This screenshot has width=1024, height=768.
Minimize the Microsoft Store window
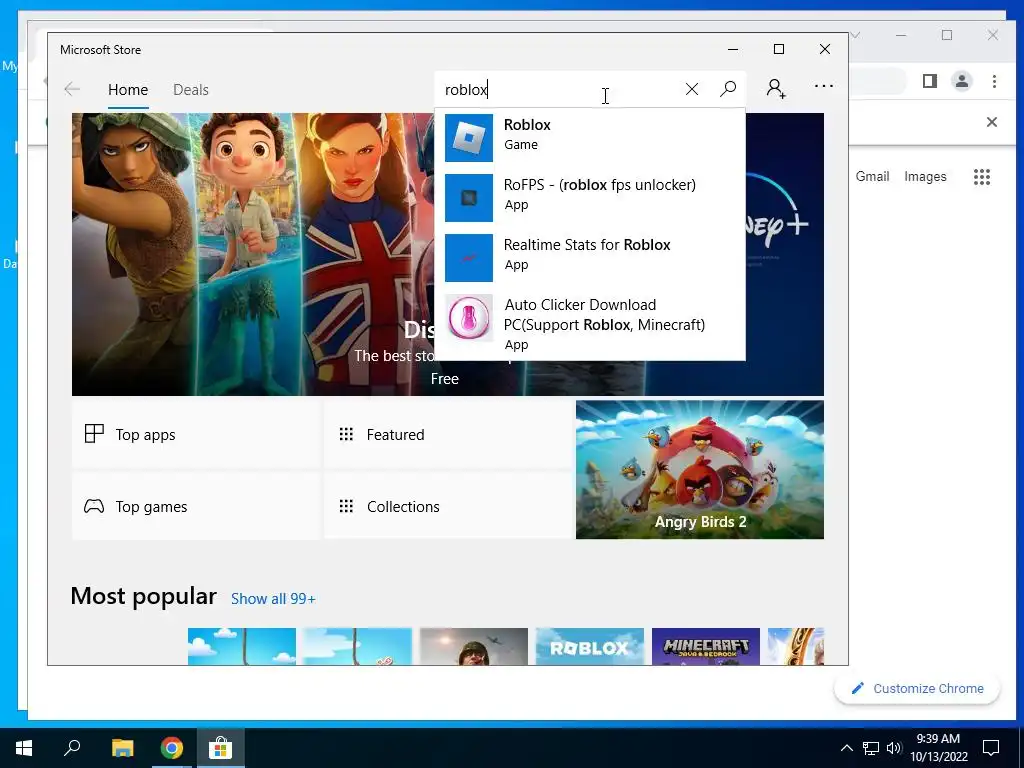(733, 49)
